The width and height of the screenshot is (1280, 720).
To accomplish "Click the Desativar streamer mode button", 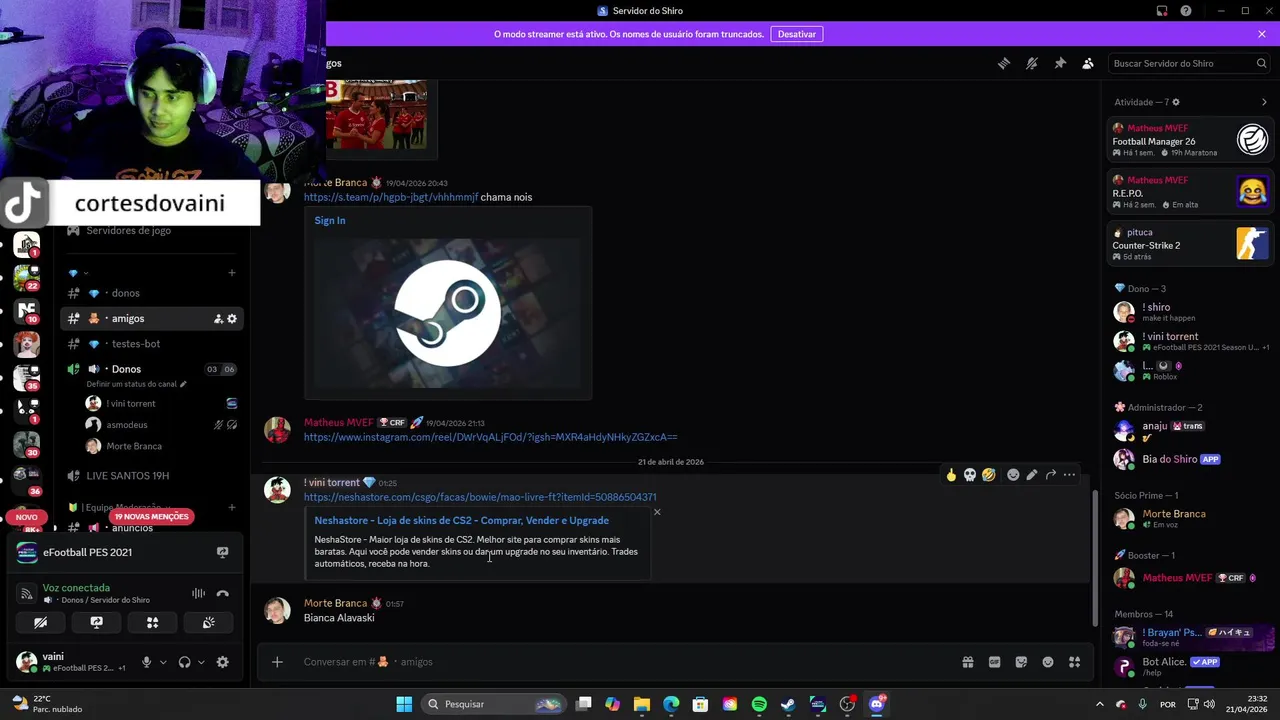I will pyautogui.click(x=797, y=34).
